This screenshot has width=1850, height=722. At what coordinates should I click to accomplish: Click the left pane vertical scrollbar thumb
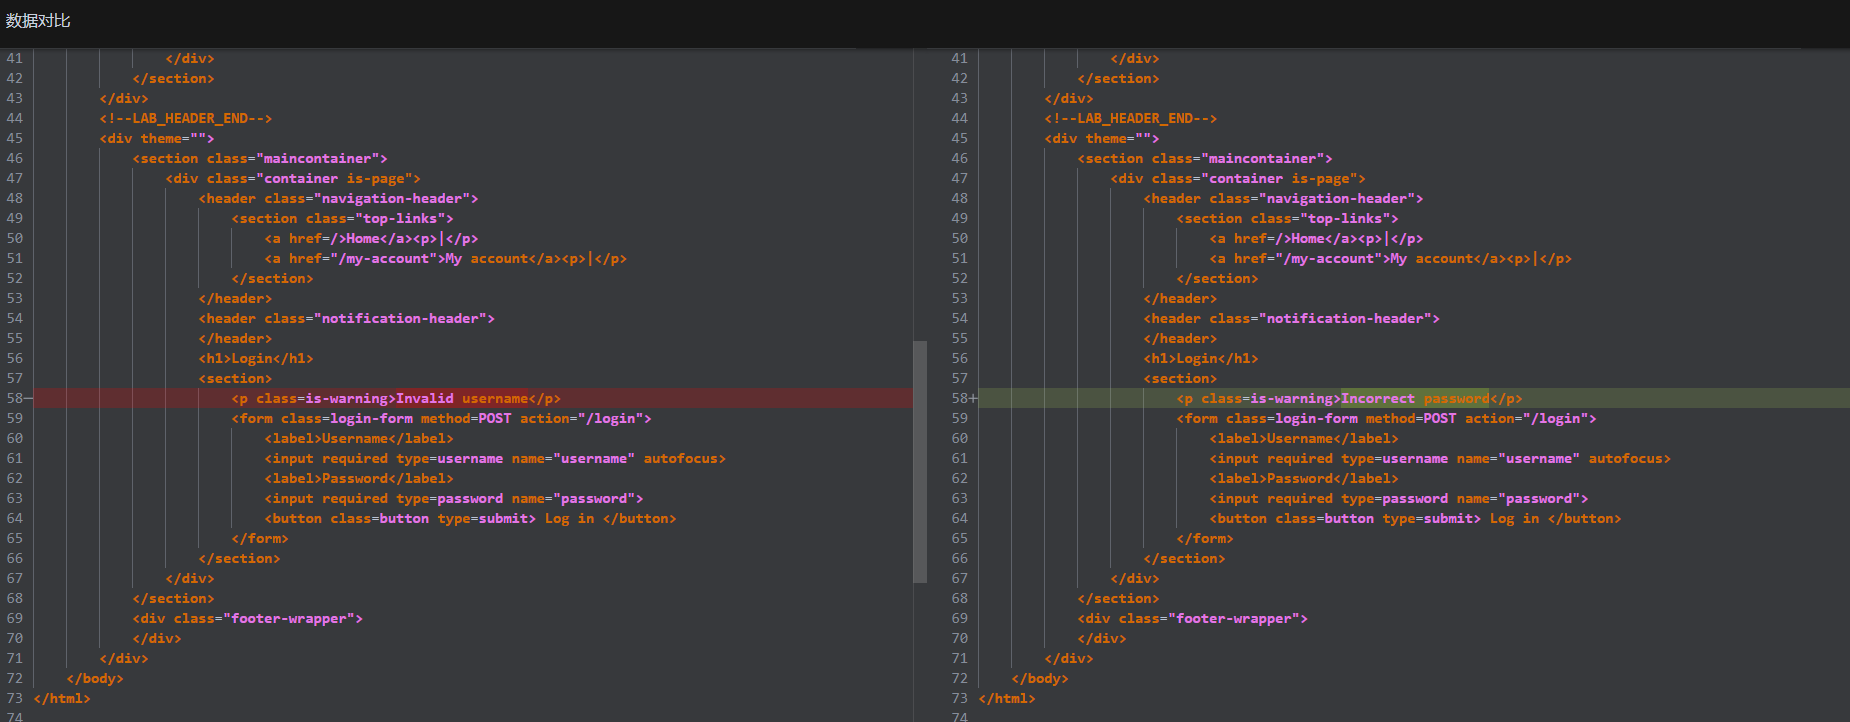(919, 461)
